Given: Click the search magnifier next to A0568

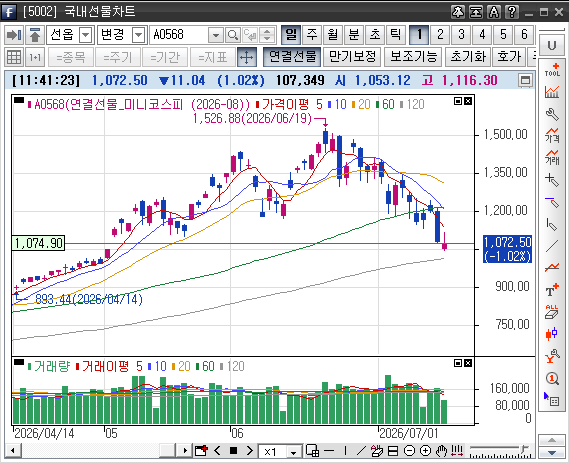Looking at the screenshot, I should [x=232, y=35].
